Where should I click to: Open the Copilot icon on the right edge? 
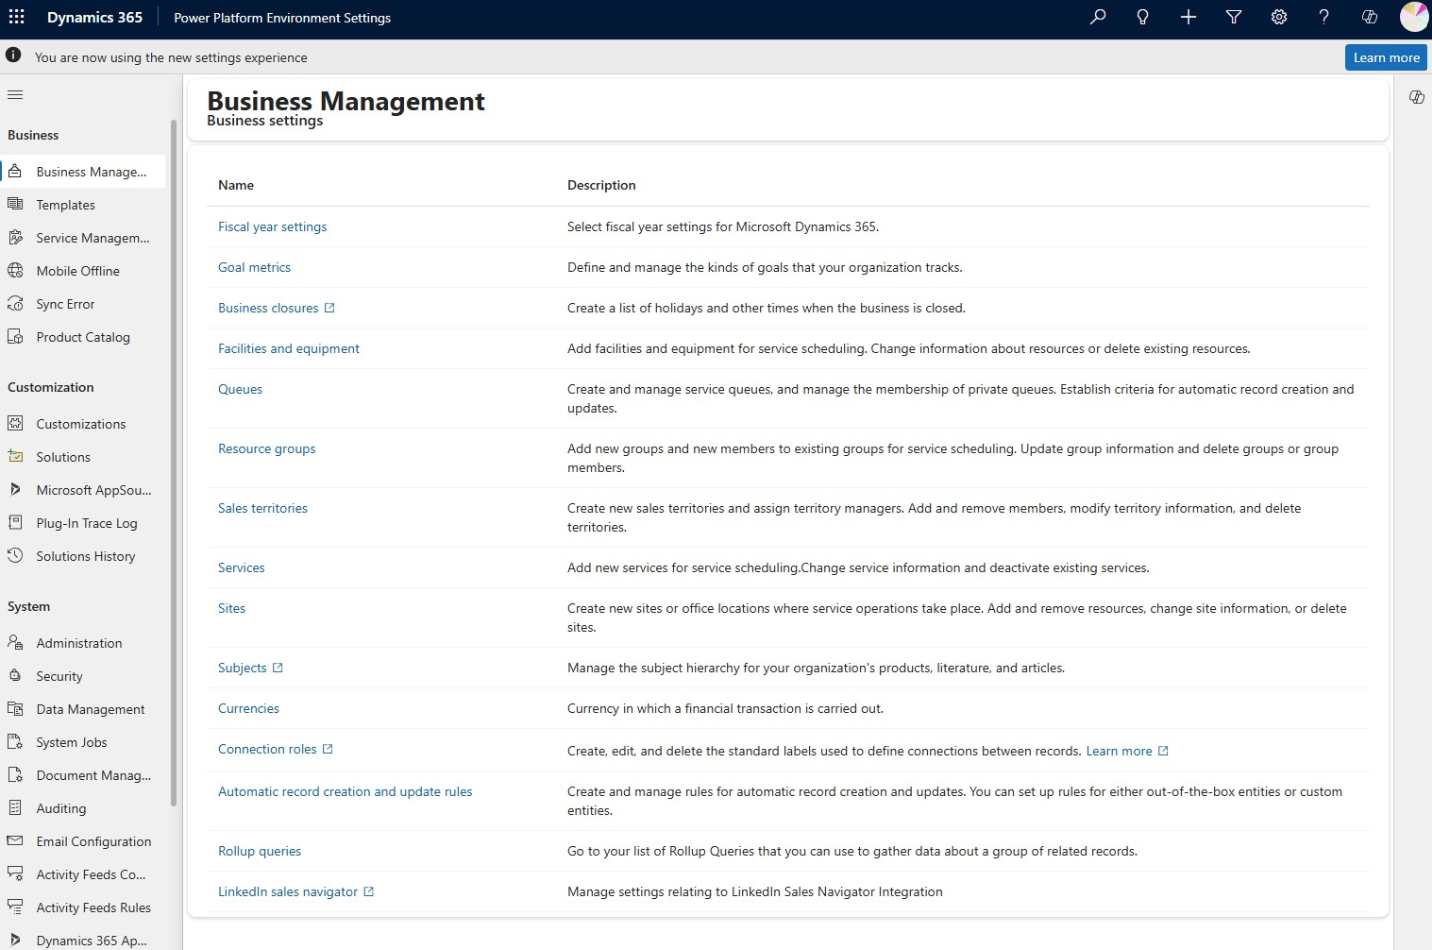(1417, 96)
